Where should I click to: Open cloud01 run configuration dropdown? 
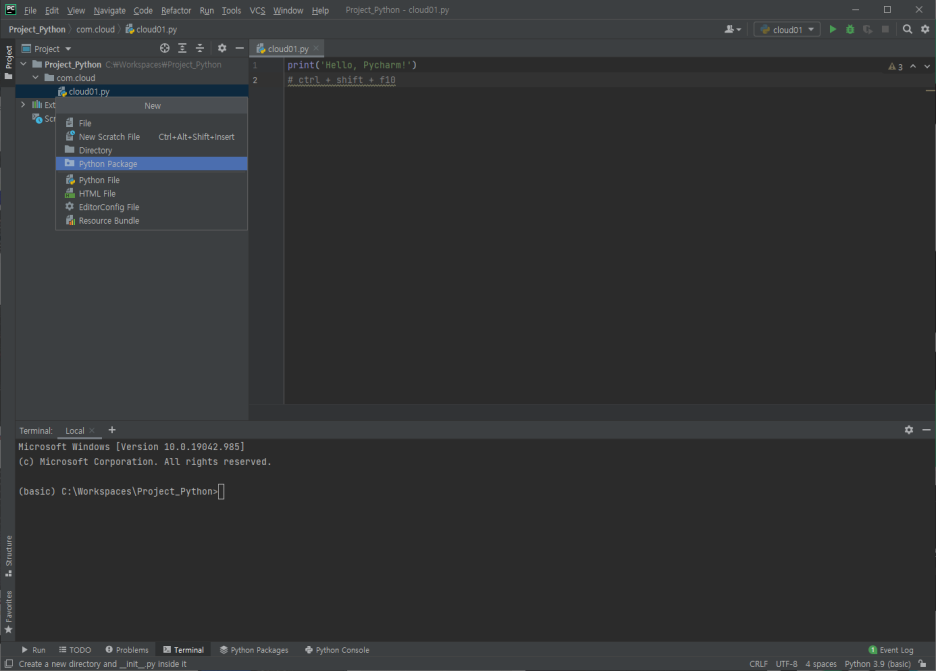point(787,29)
